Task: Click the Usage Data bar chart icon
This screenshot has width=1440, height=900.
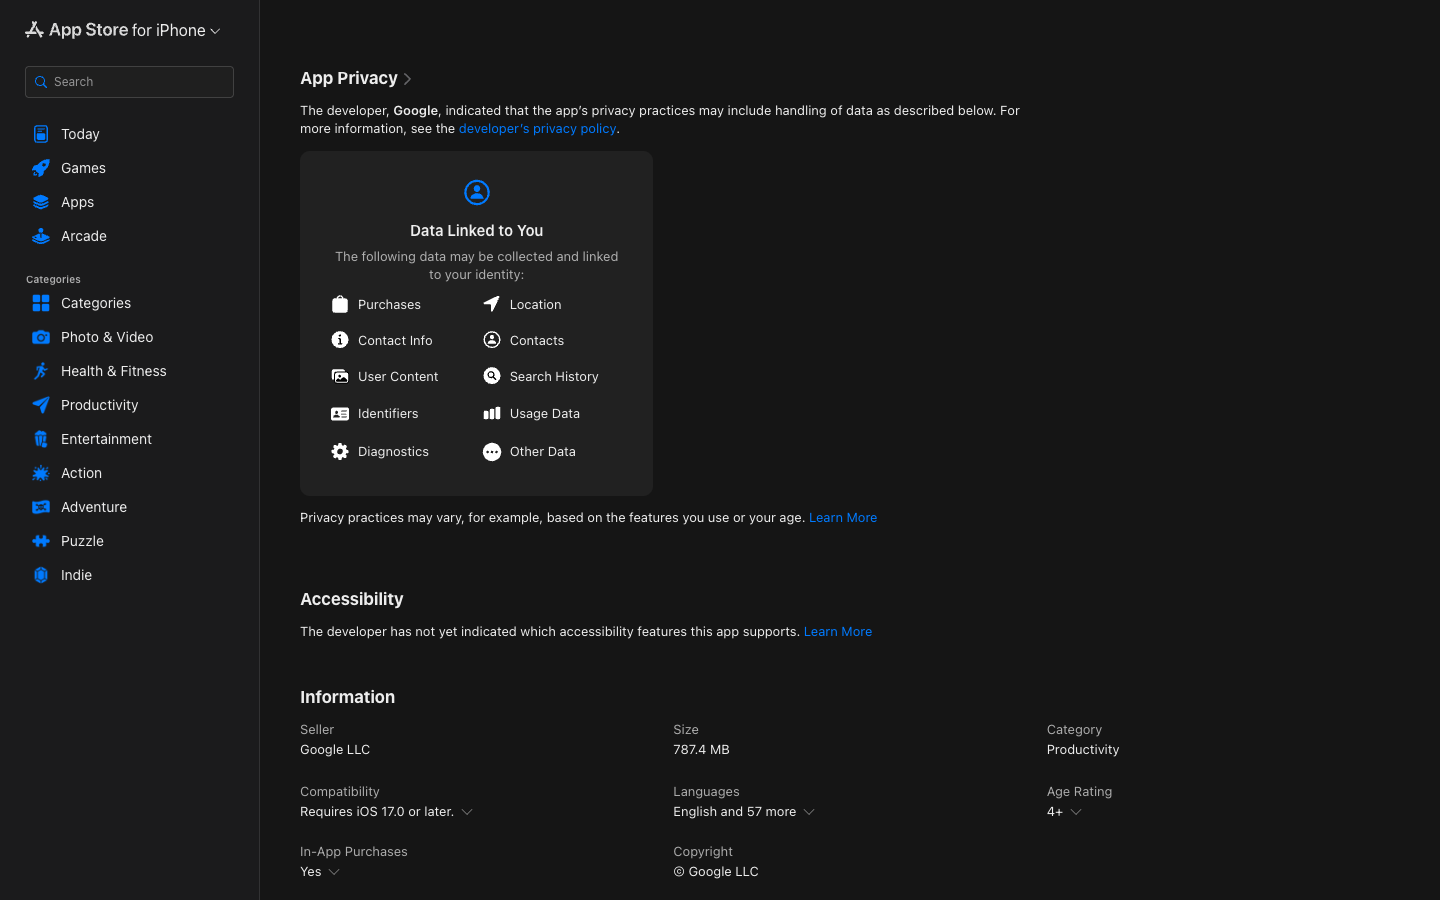Action: pyautogui.click(x=492, y=413)
